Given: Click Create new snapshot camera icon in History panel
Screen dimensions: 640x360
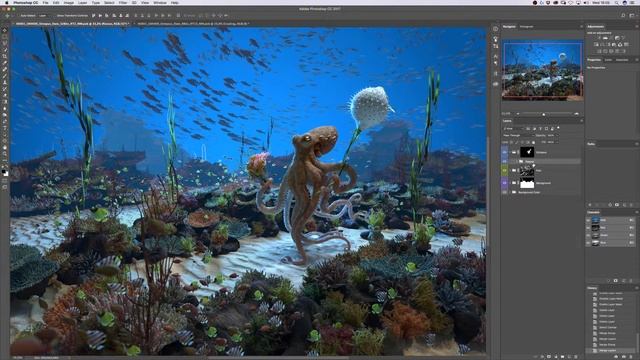Looking at the screenshot, I should point(623,356).
